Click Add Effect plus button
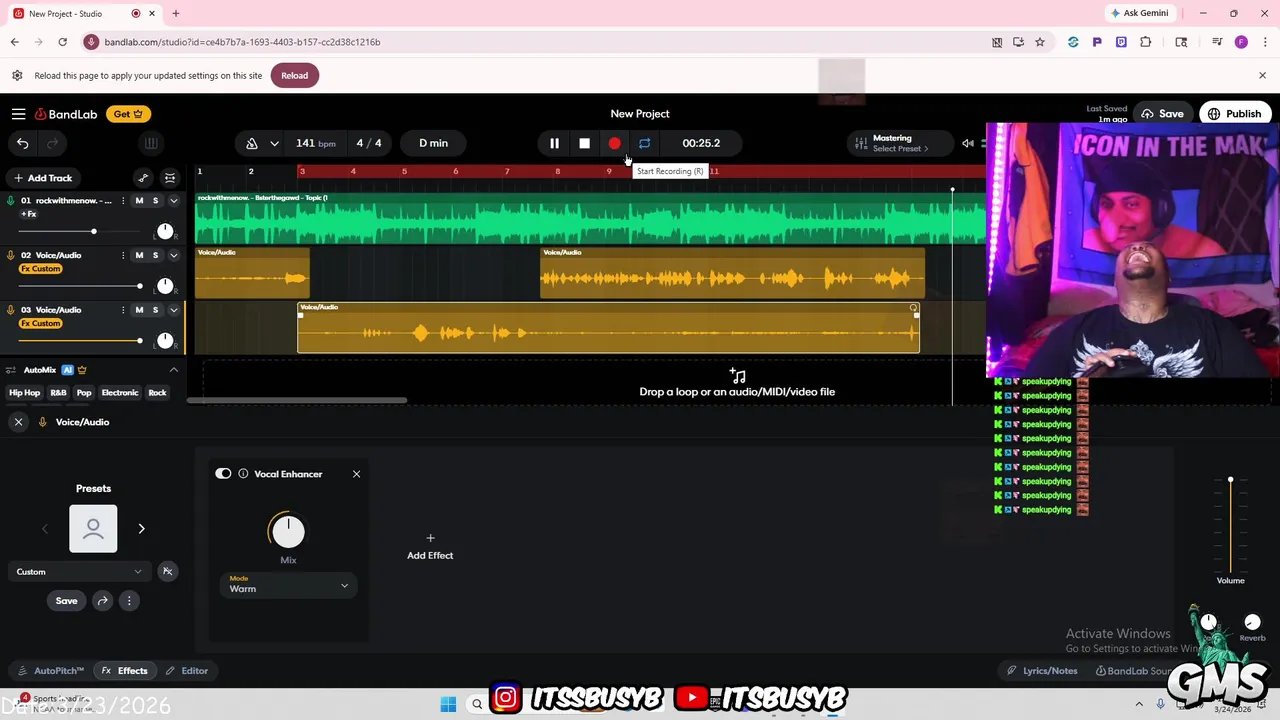The height and width of the screenshot is (720, 1280). click(x=430, y=546)
